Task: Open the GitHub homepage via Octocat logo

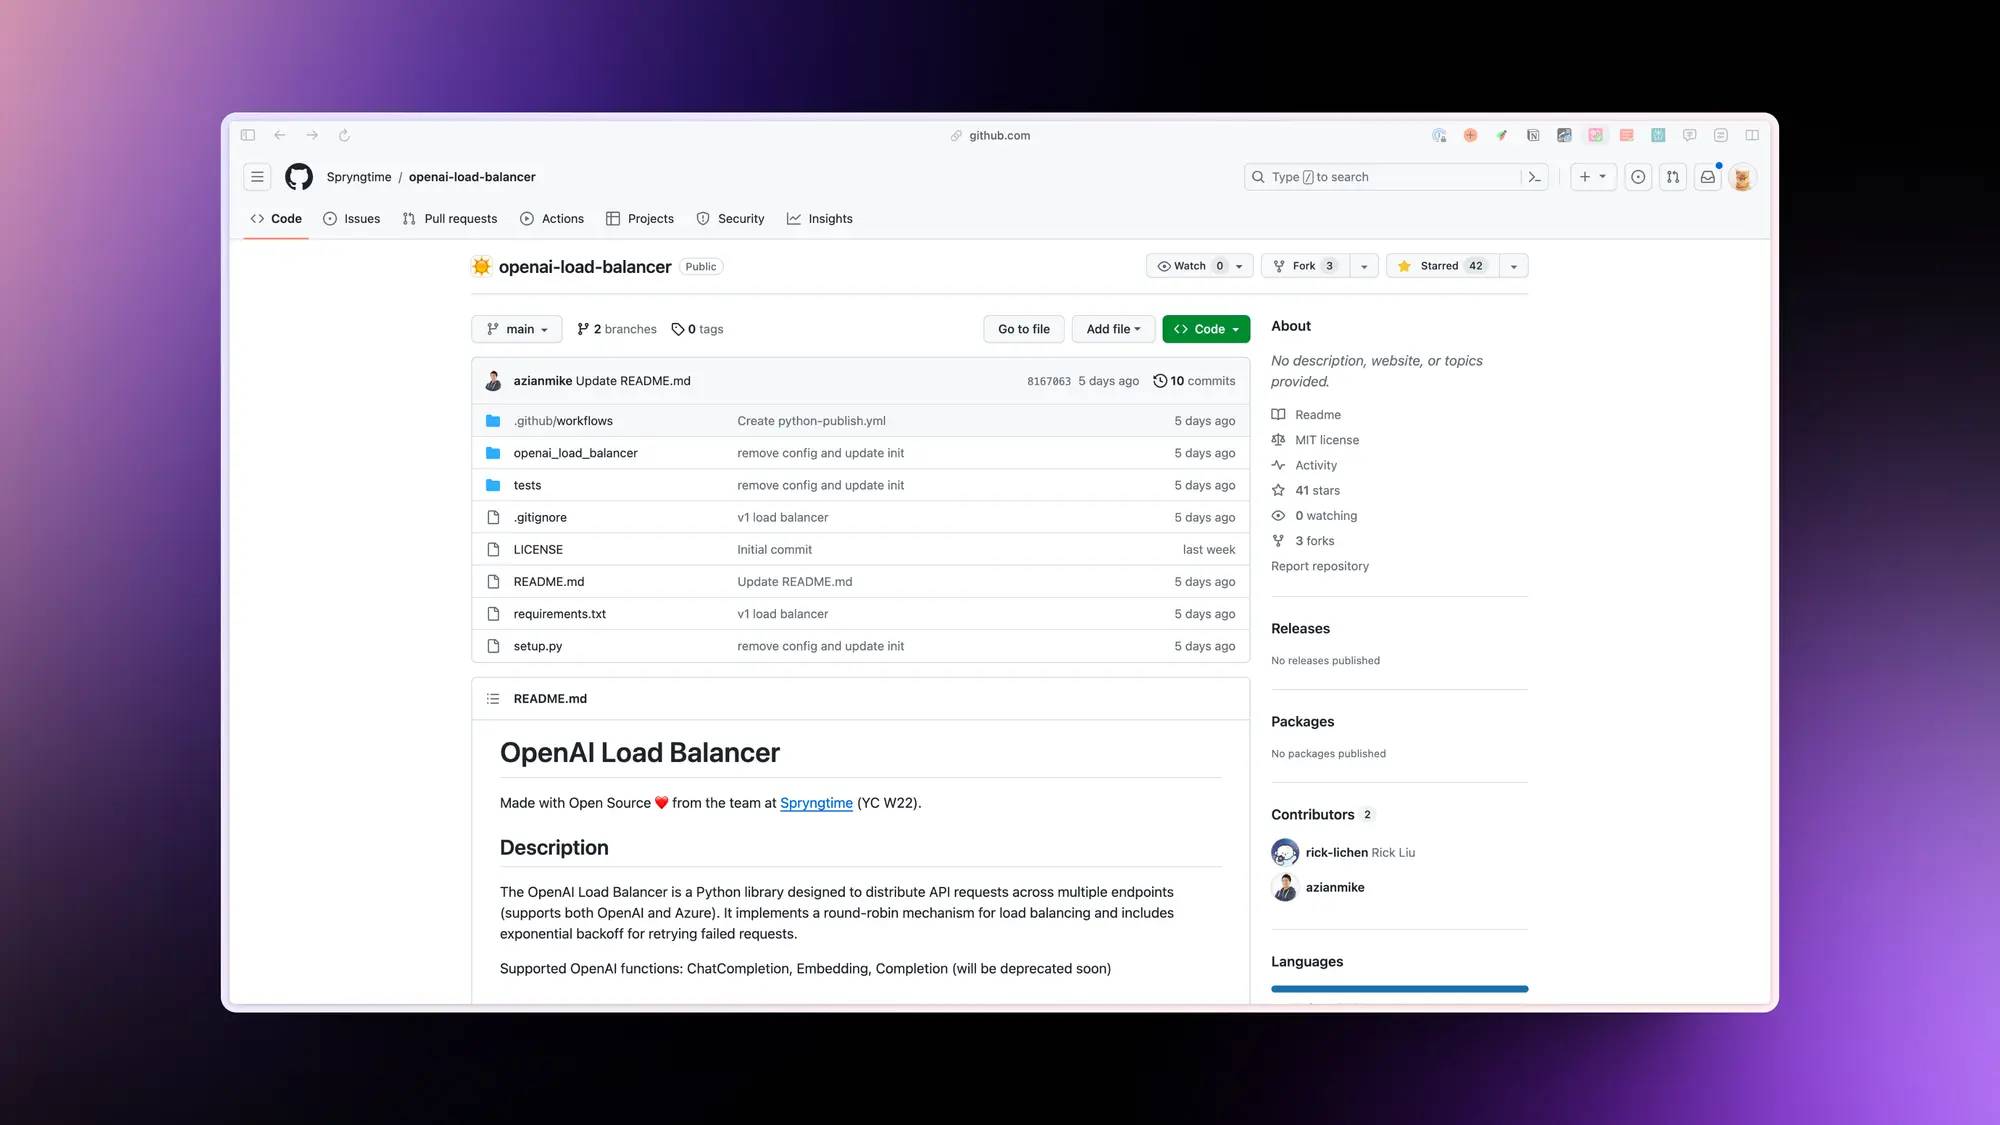Action: pos(299,177)
